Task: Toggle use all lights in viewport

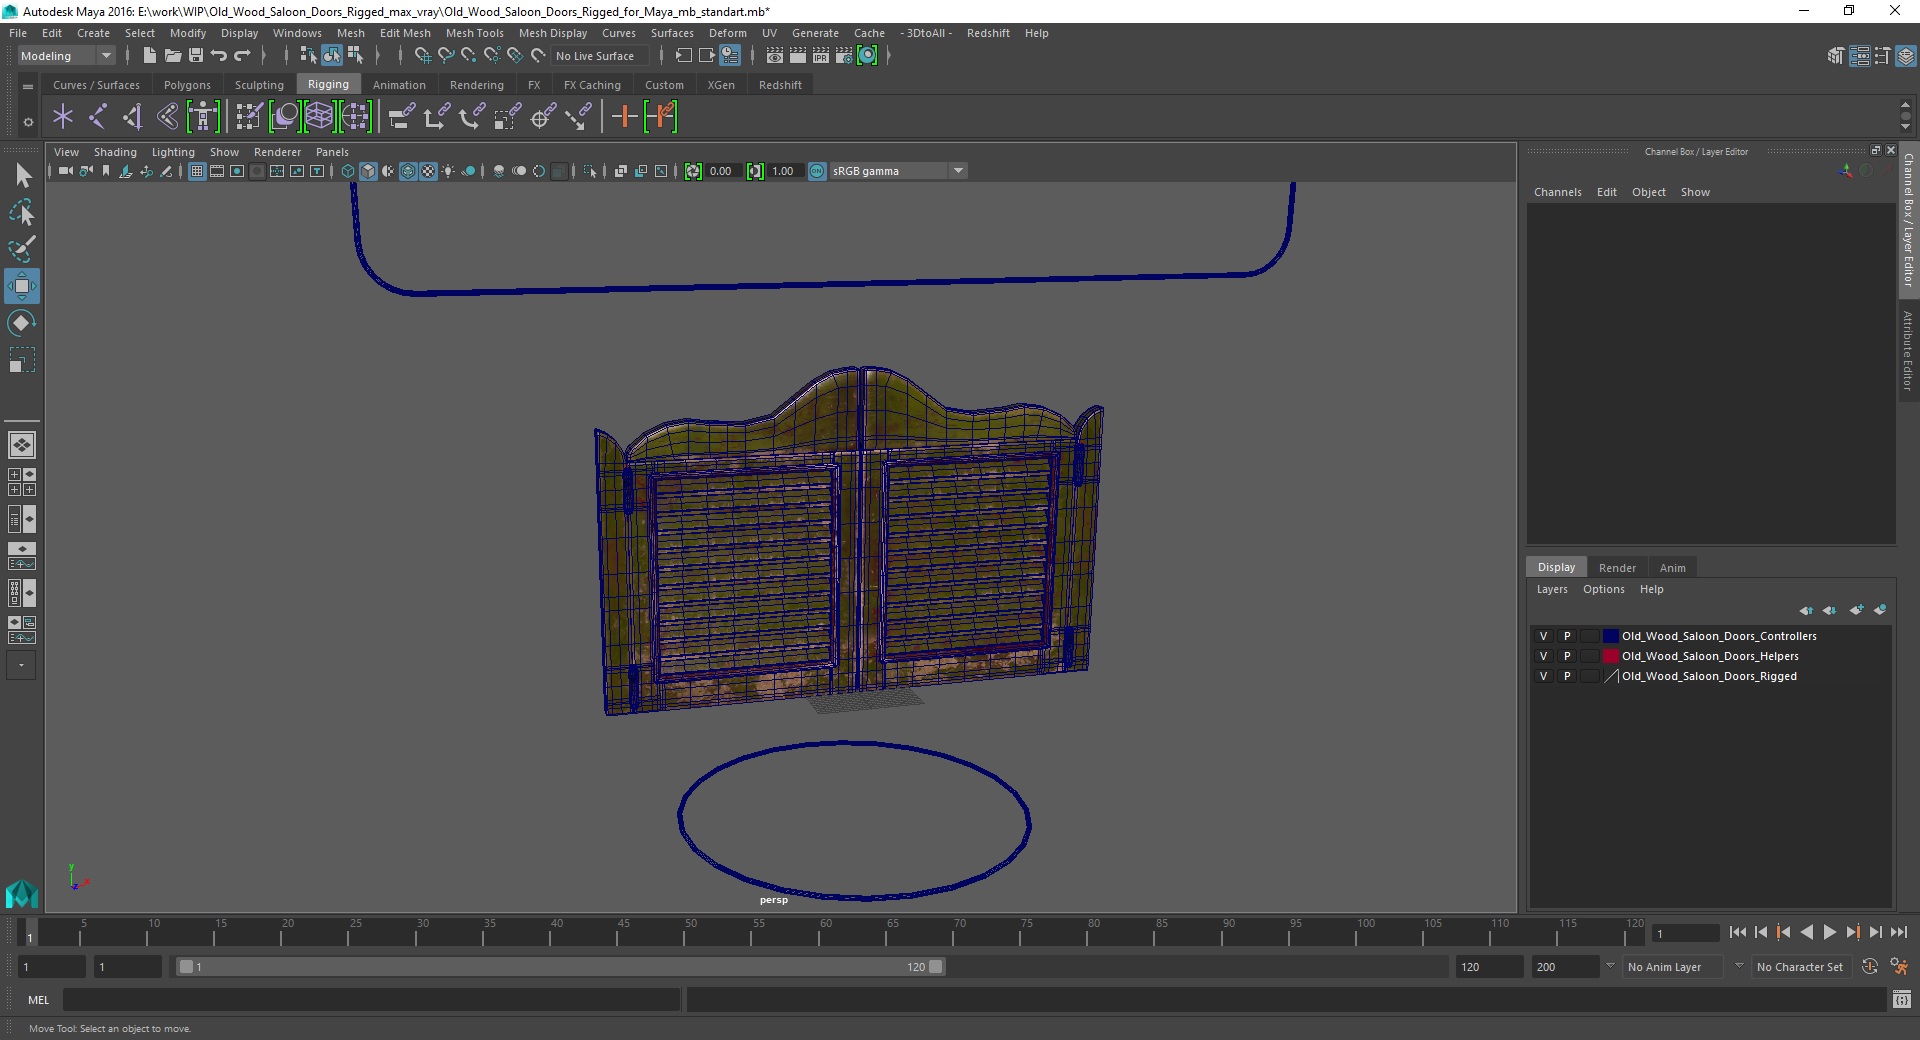Action: click(x=448, y=171)
